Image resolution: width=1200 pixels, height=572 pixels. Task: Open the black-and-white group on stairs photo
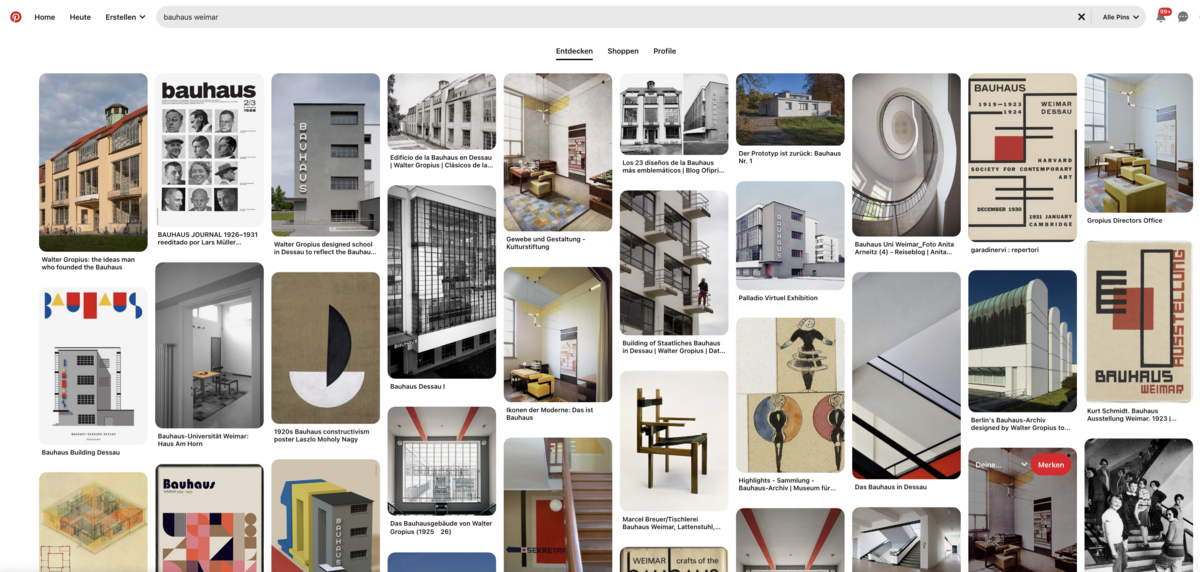(x=1138, y=505)
